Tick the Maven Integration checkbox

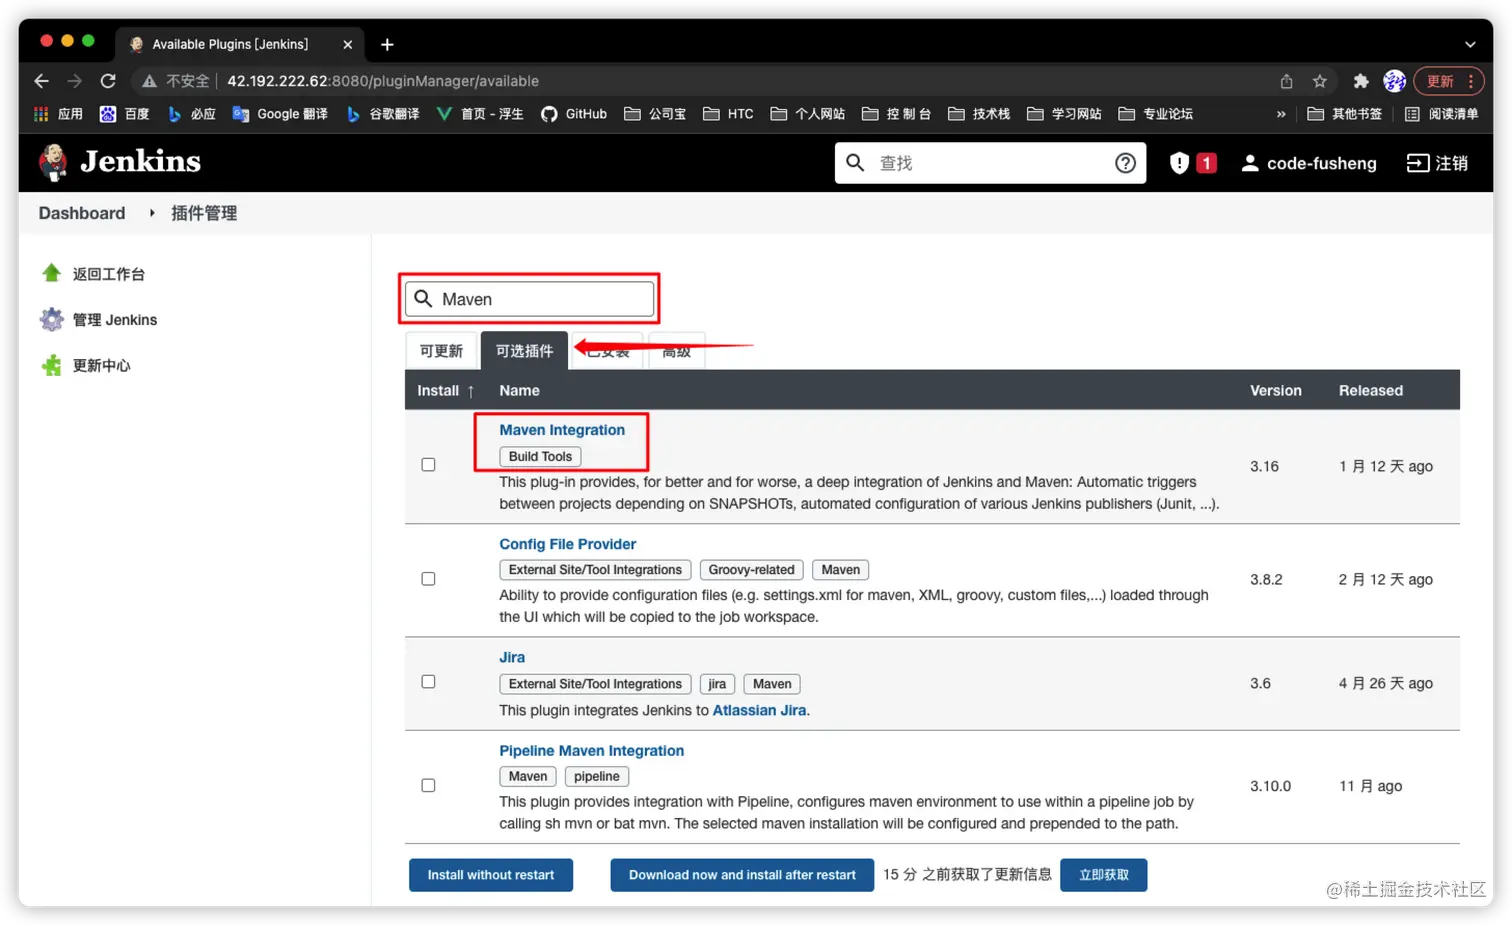pos(428,465)
